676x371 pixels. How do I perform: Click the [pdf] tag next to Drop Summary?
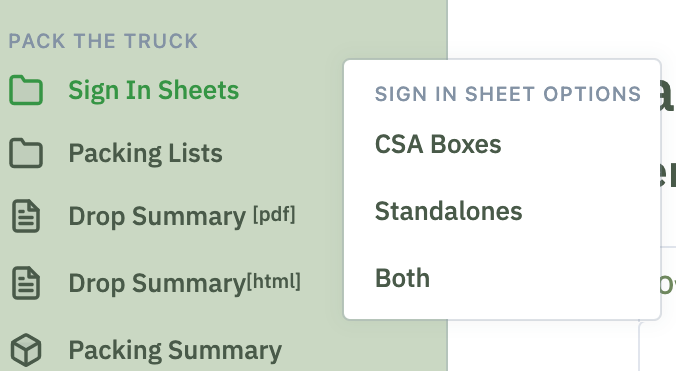coord(274,214)
